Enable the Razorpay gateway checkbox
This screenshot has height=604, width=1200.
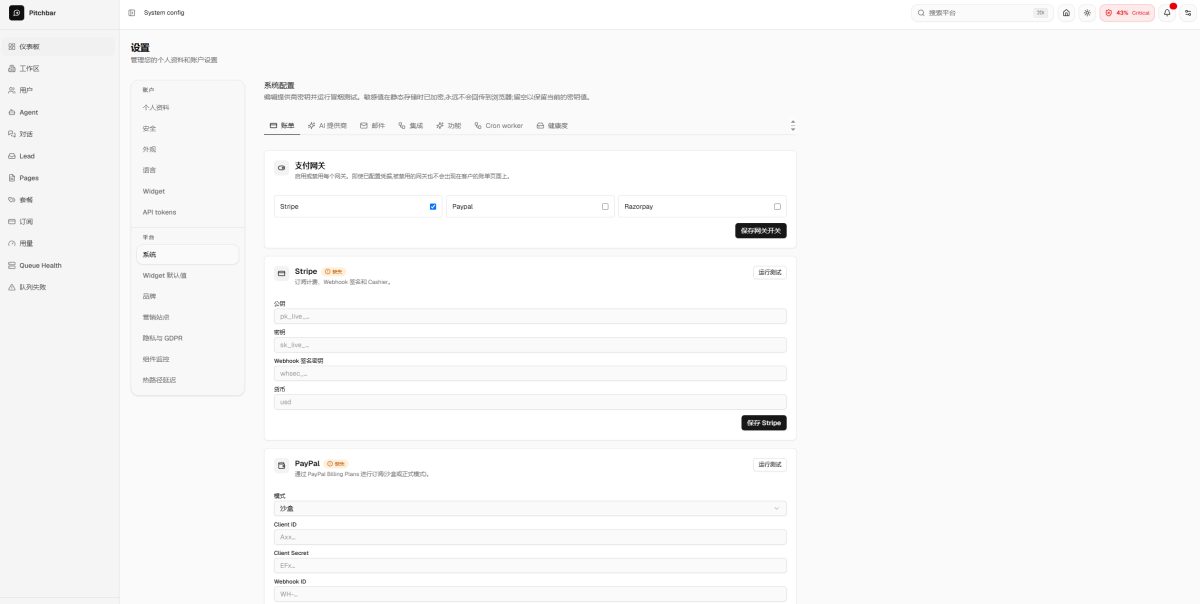(x=777, y=206)
